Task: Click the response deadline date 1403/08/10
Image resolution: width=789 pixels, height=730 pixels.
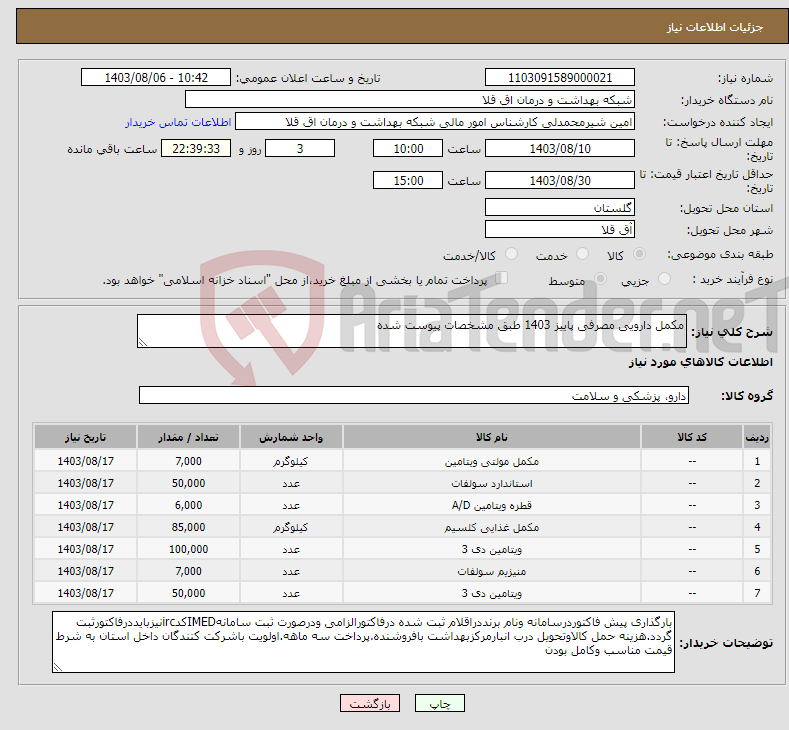Action: (560, 148)
